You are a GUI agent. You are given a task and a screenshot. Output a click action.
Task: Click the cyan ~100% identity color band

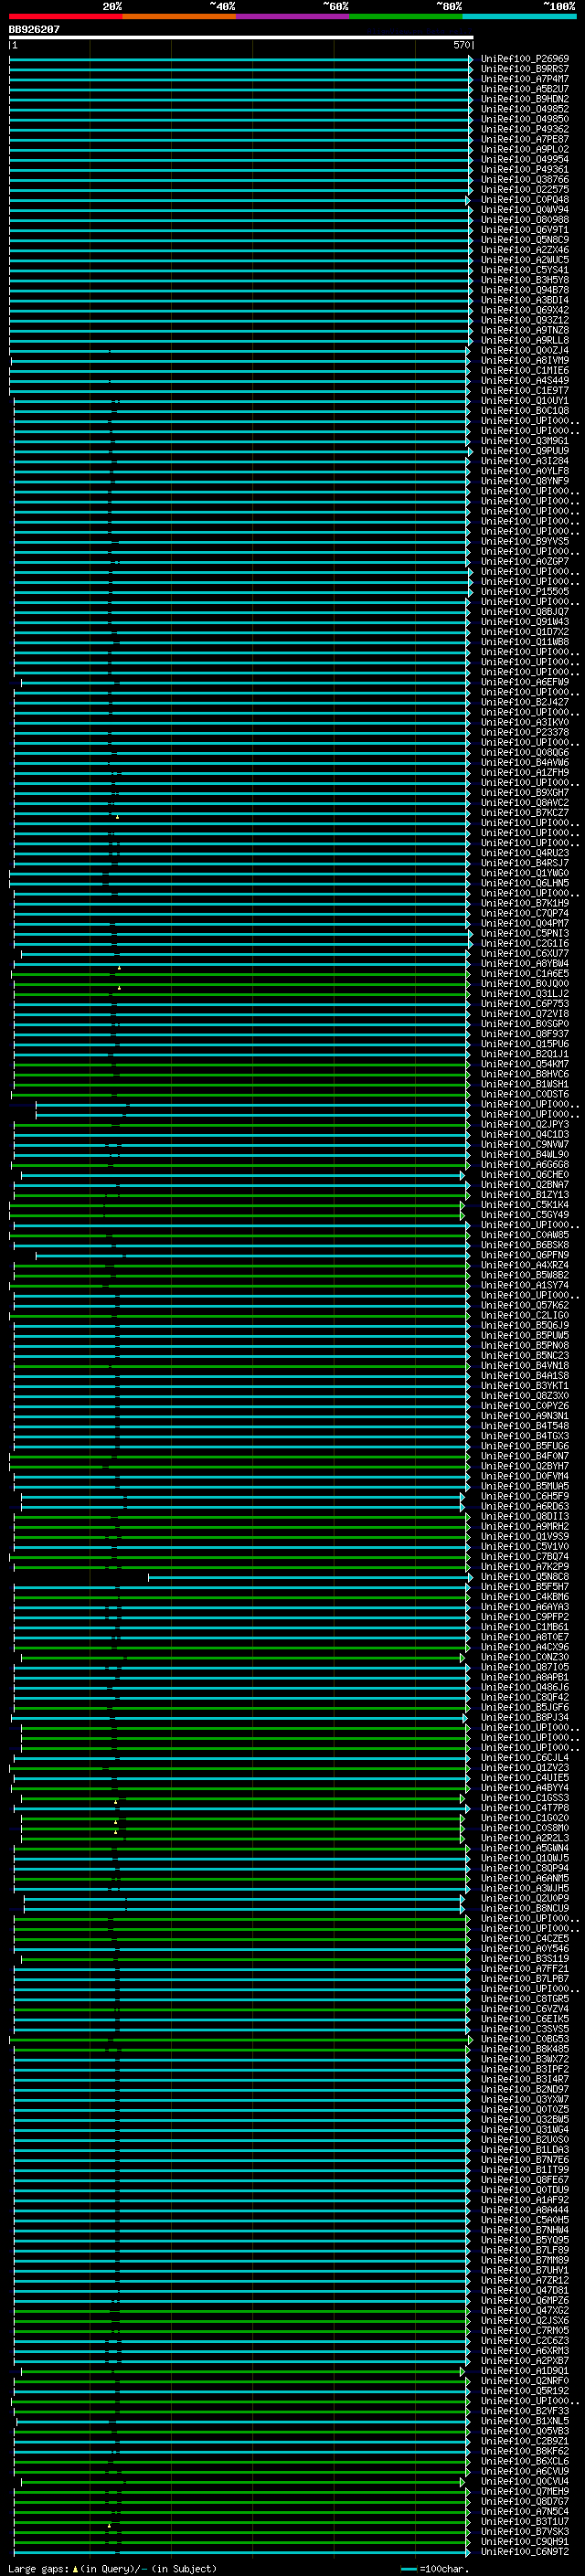520,16
